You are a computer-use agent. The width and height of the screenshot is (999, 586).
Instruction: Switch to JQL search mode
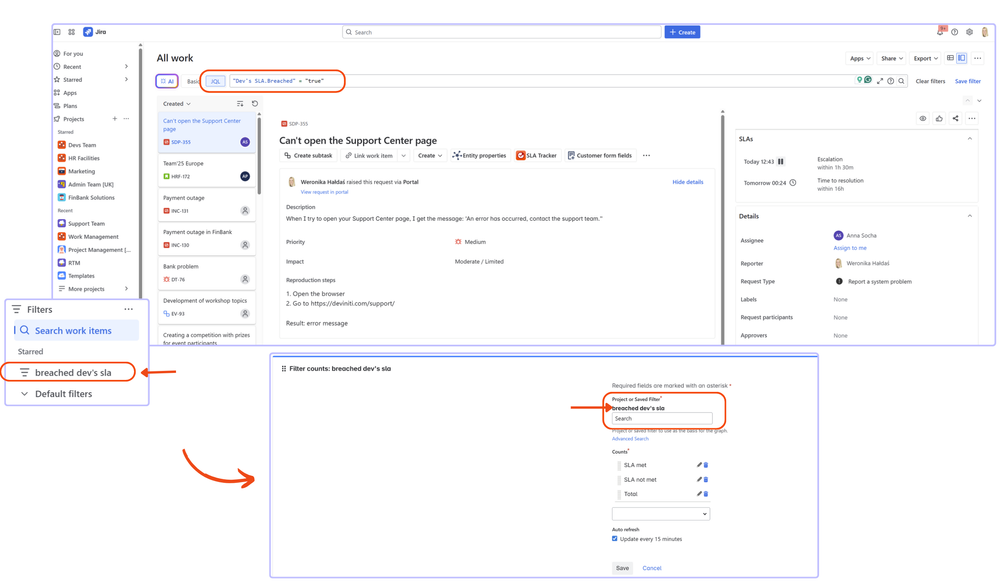coord(215,81)
